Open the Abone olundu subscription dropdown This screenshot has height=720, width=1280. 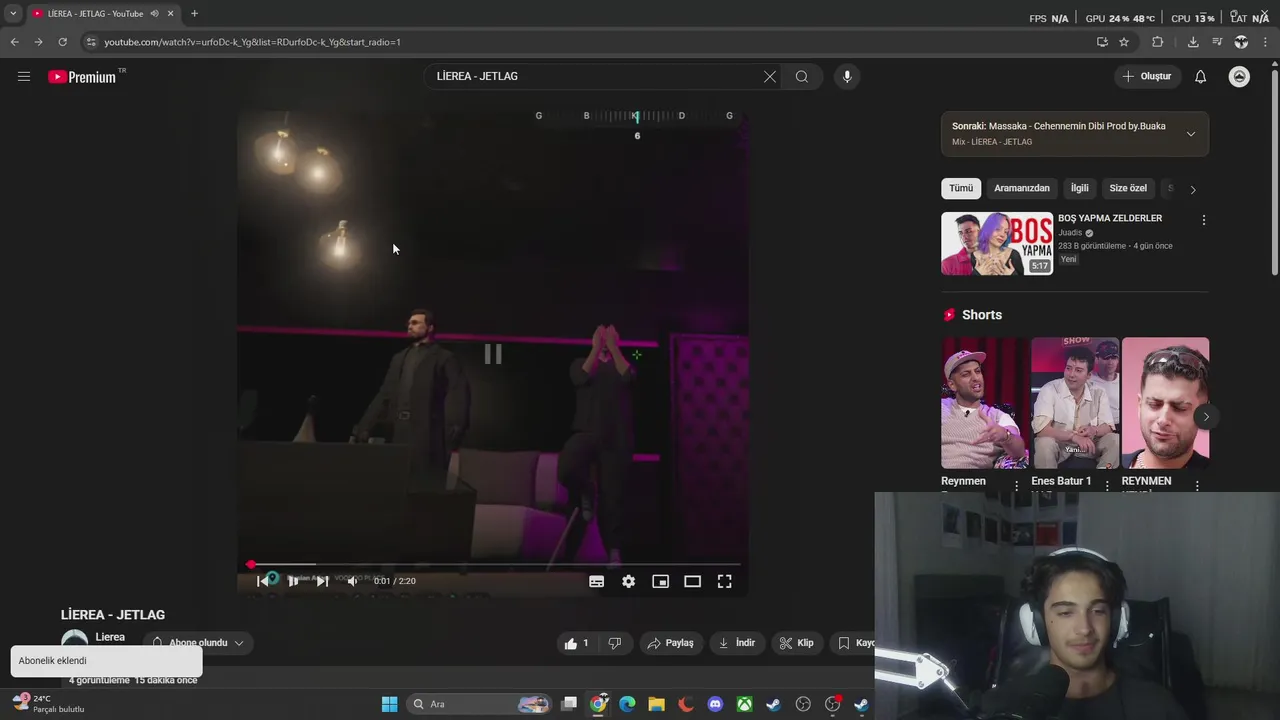198,643
